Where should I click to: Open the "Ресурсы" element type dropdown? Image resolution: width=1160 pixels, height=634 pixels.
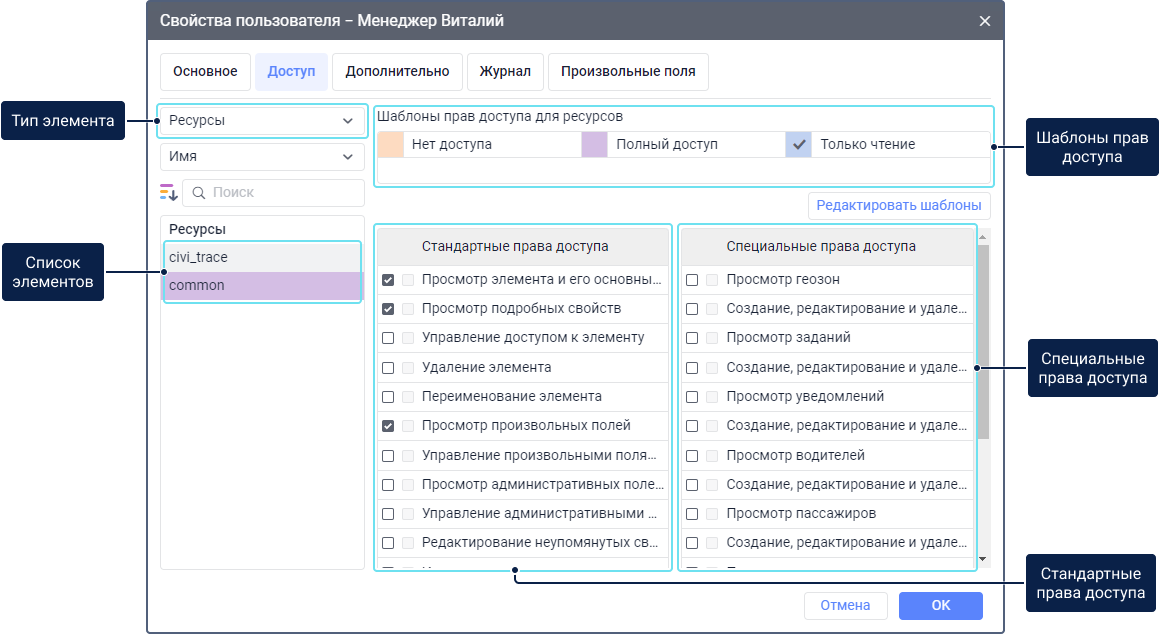tap(262, 121)
